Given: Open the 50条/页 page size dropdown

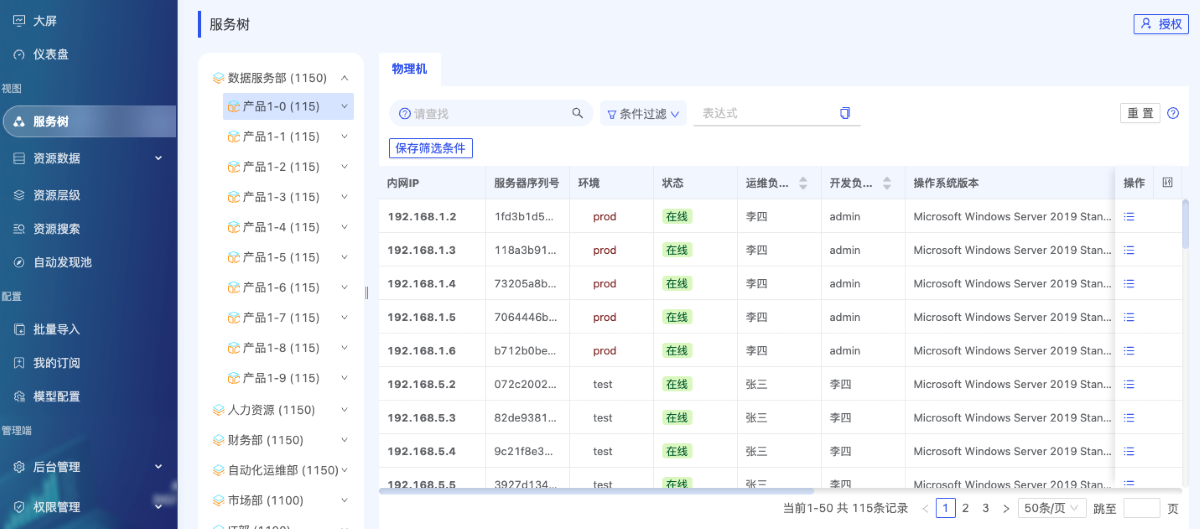Looking at the screenshot, I should (1051, 508).
